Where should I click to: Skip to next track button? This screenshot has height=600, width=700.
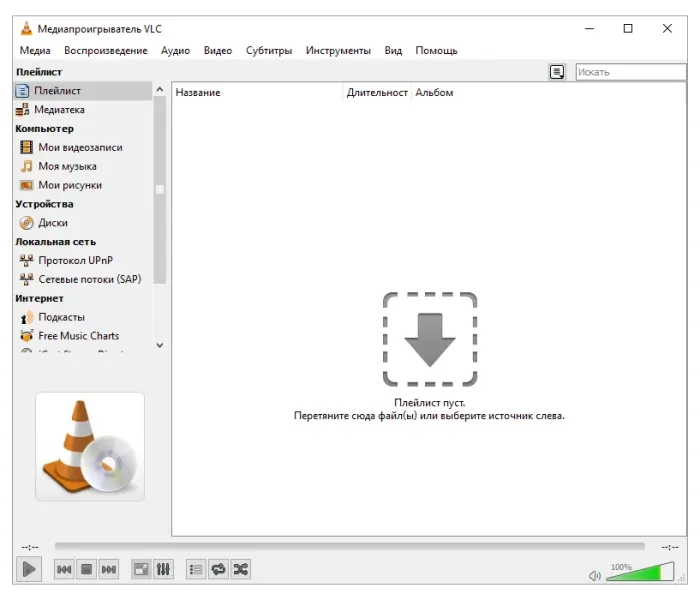[109, 569]
